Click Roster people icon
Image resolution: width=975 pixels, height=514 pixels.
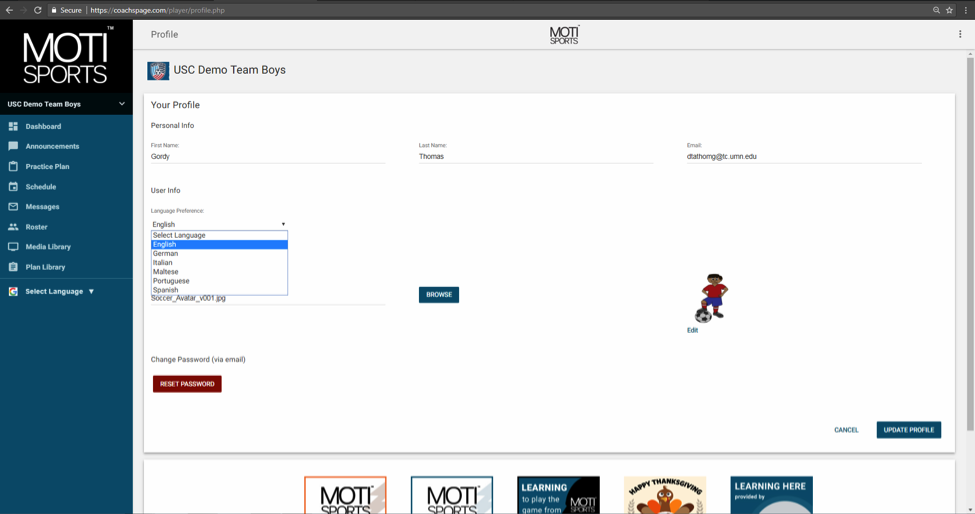[13, 227]
